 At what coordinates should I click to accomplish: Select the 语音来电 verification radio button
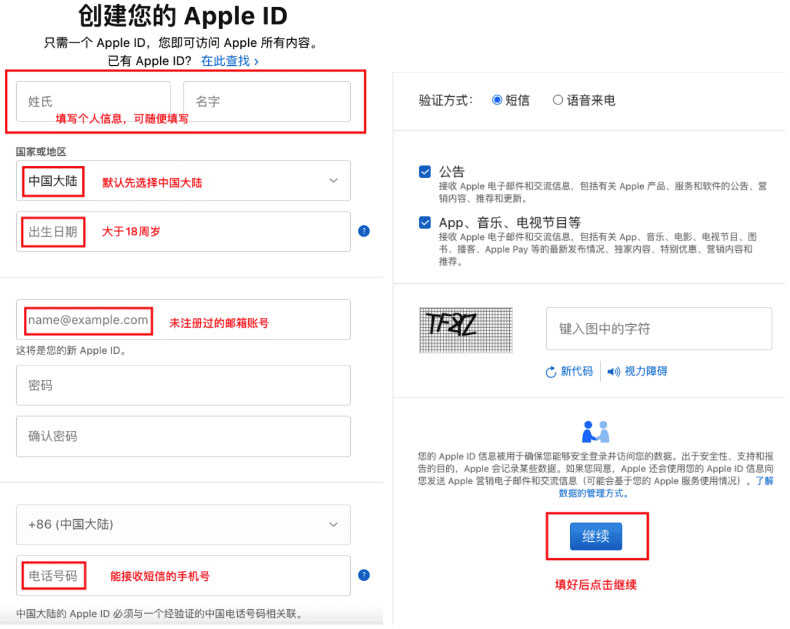click(558, 100)
